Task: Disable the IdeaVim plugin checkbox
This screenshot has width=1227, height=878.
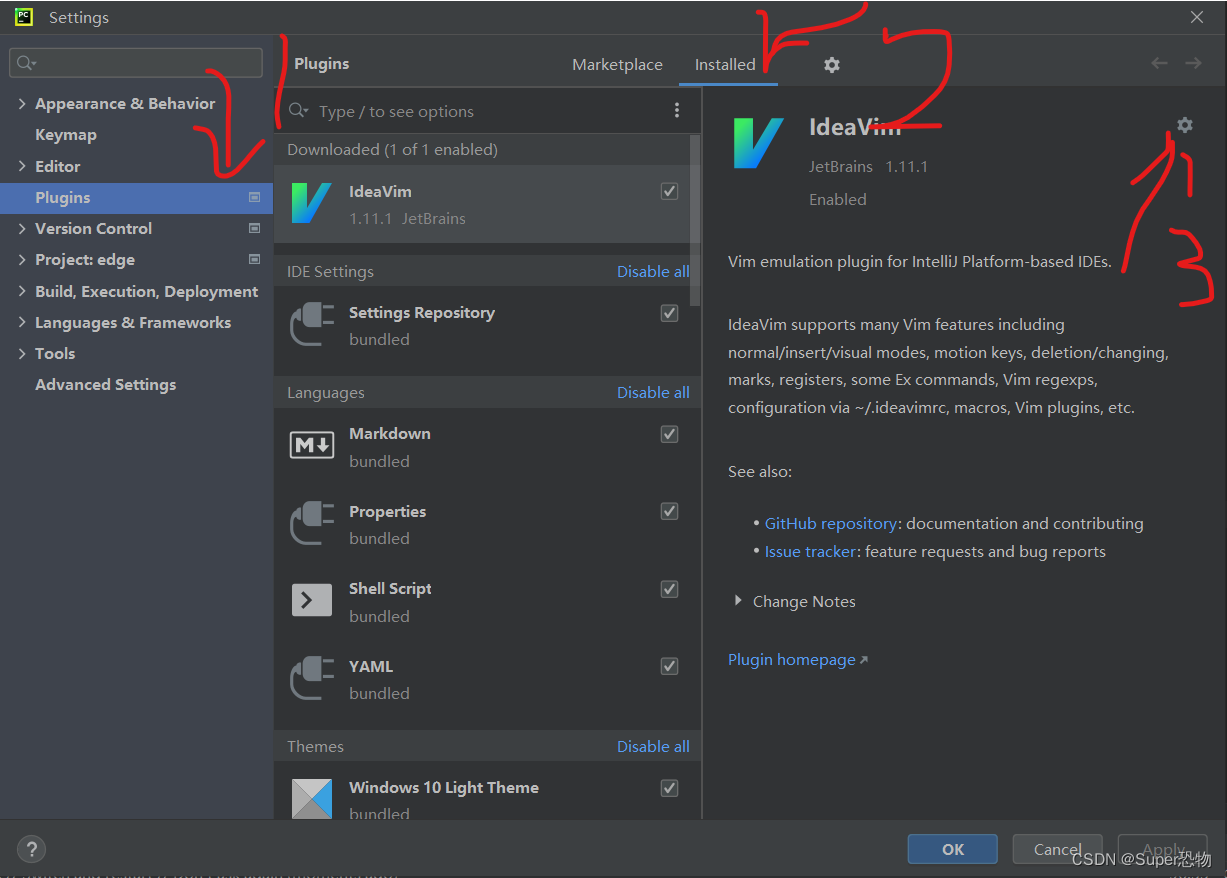Action: [x=669, y=191]
